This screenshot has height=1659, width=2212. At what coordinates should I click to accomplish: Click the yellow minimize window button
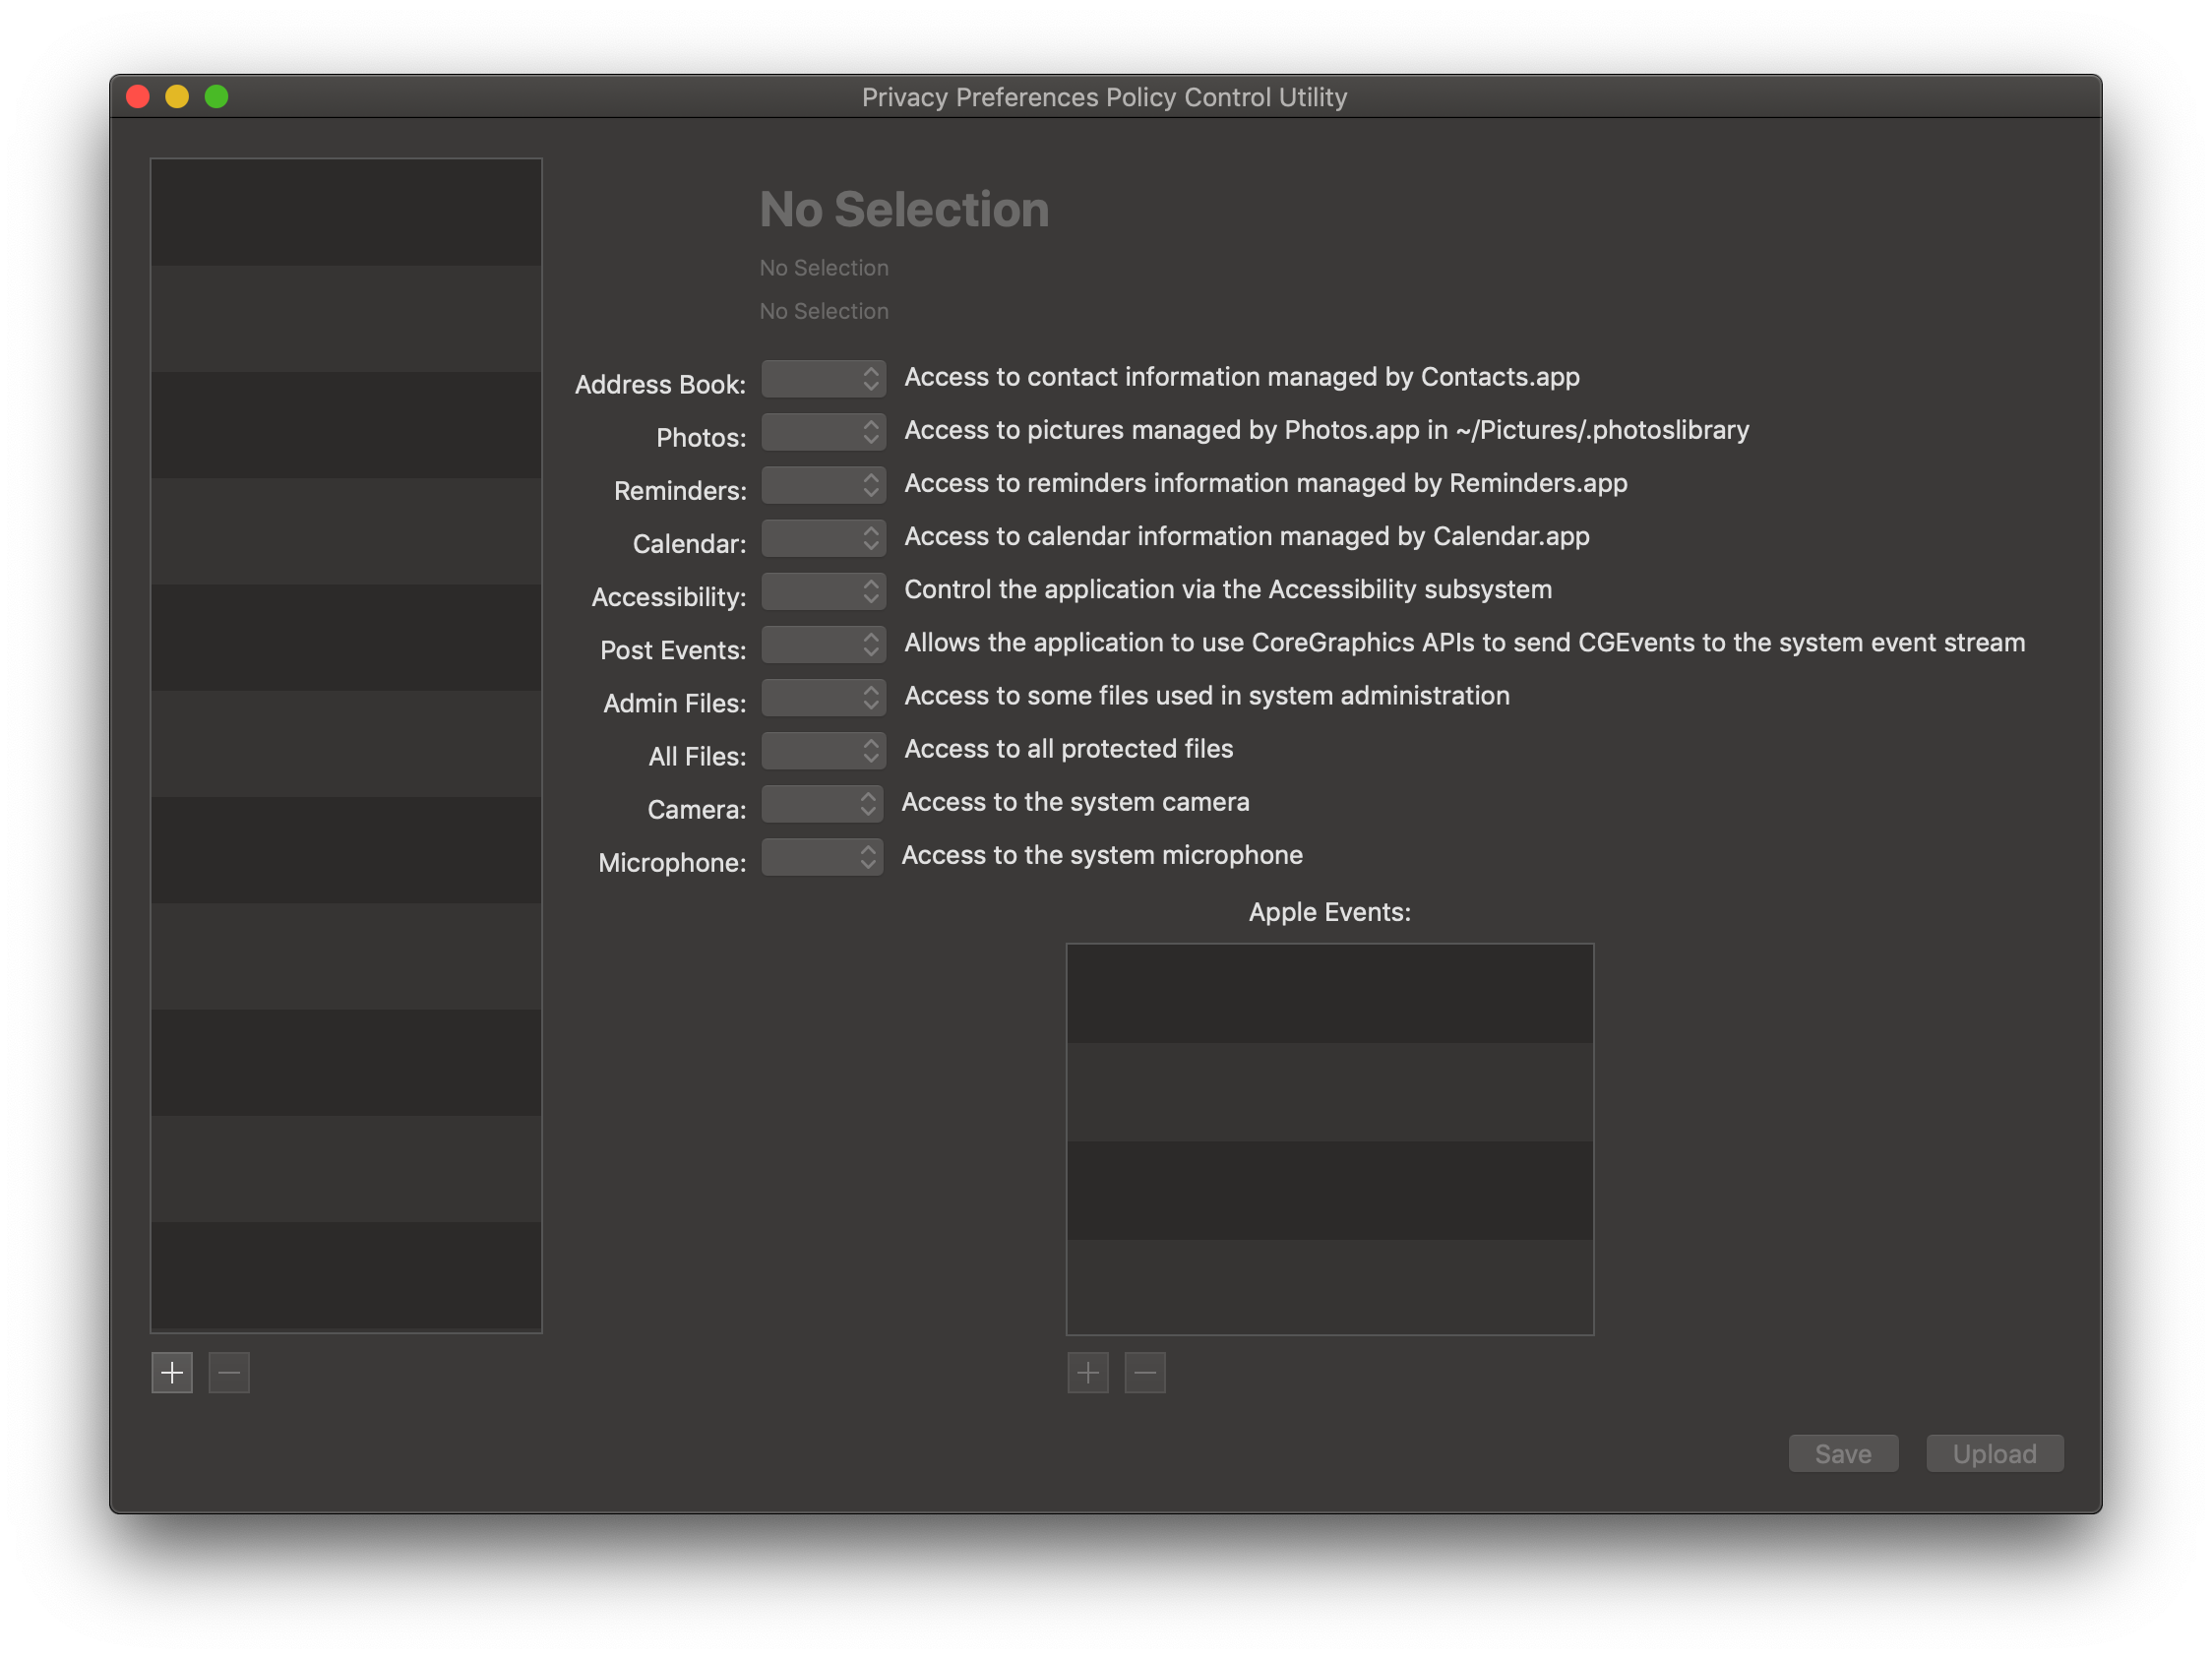177,97
